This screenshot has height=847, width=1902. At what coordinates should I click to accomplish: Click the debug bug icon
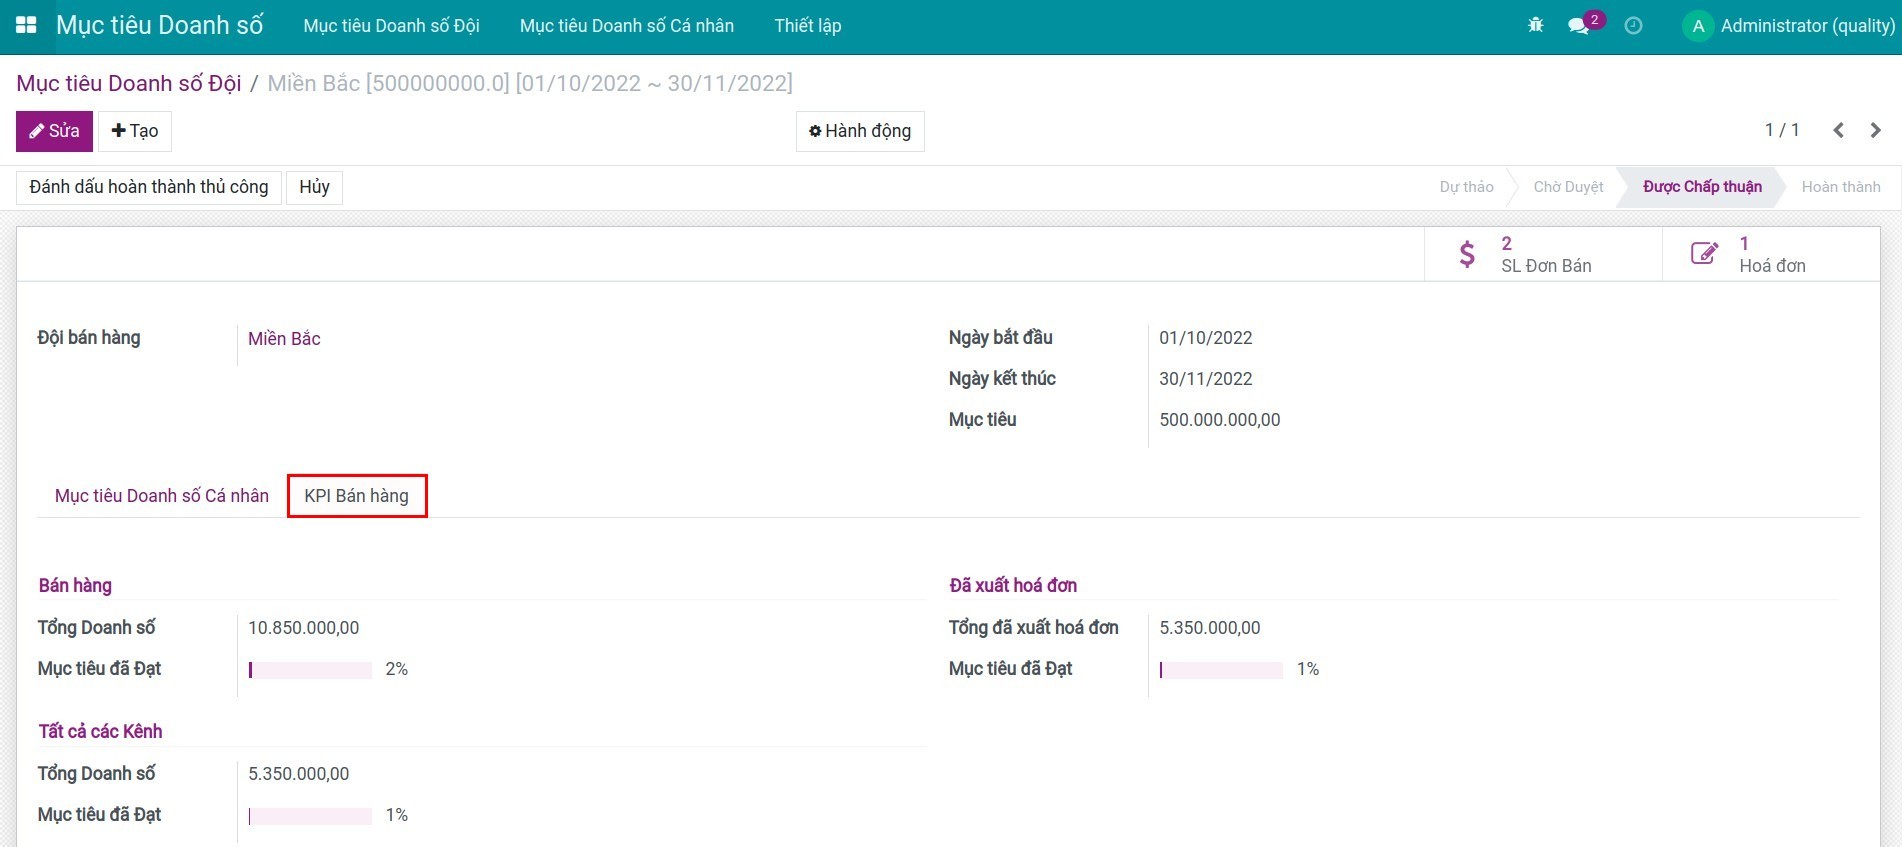(x=1536, y=26)
